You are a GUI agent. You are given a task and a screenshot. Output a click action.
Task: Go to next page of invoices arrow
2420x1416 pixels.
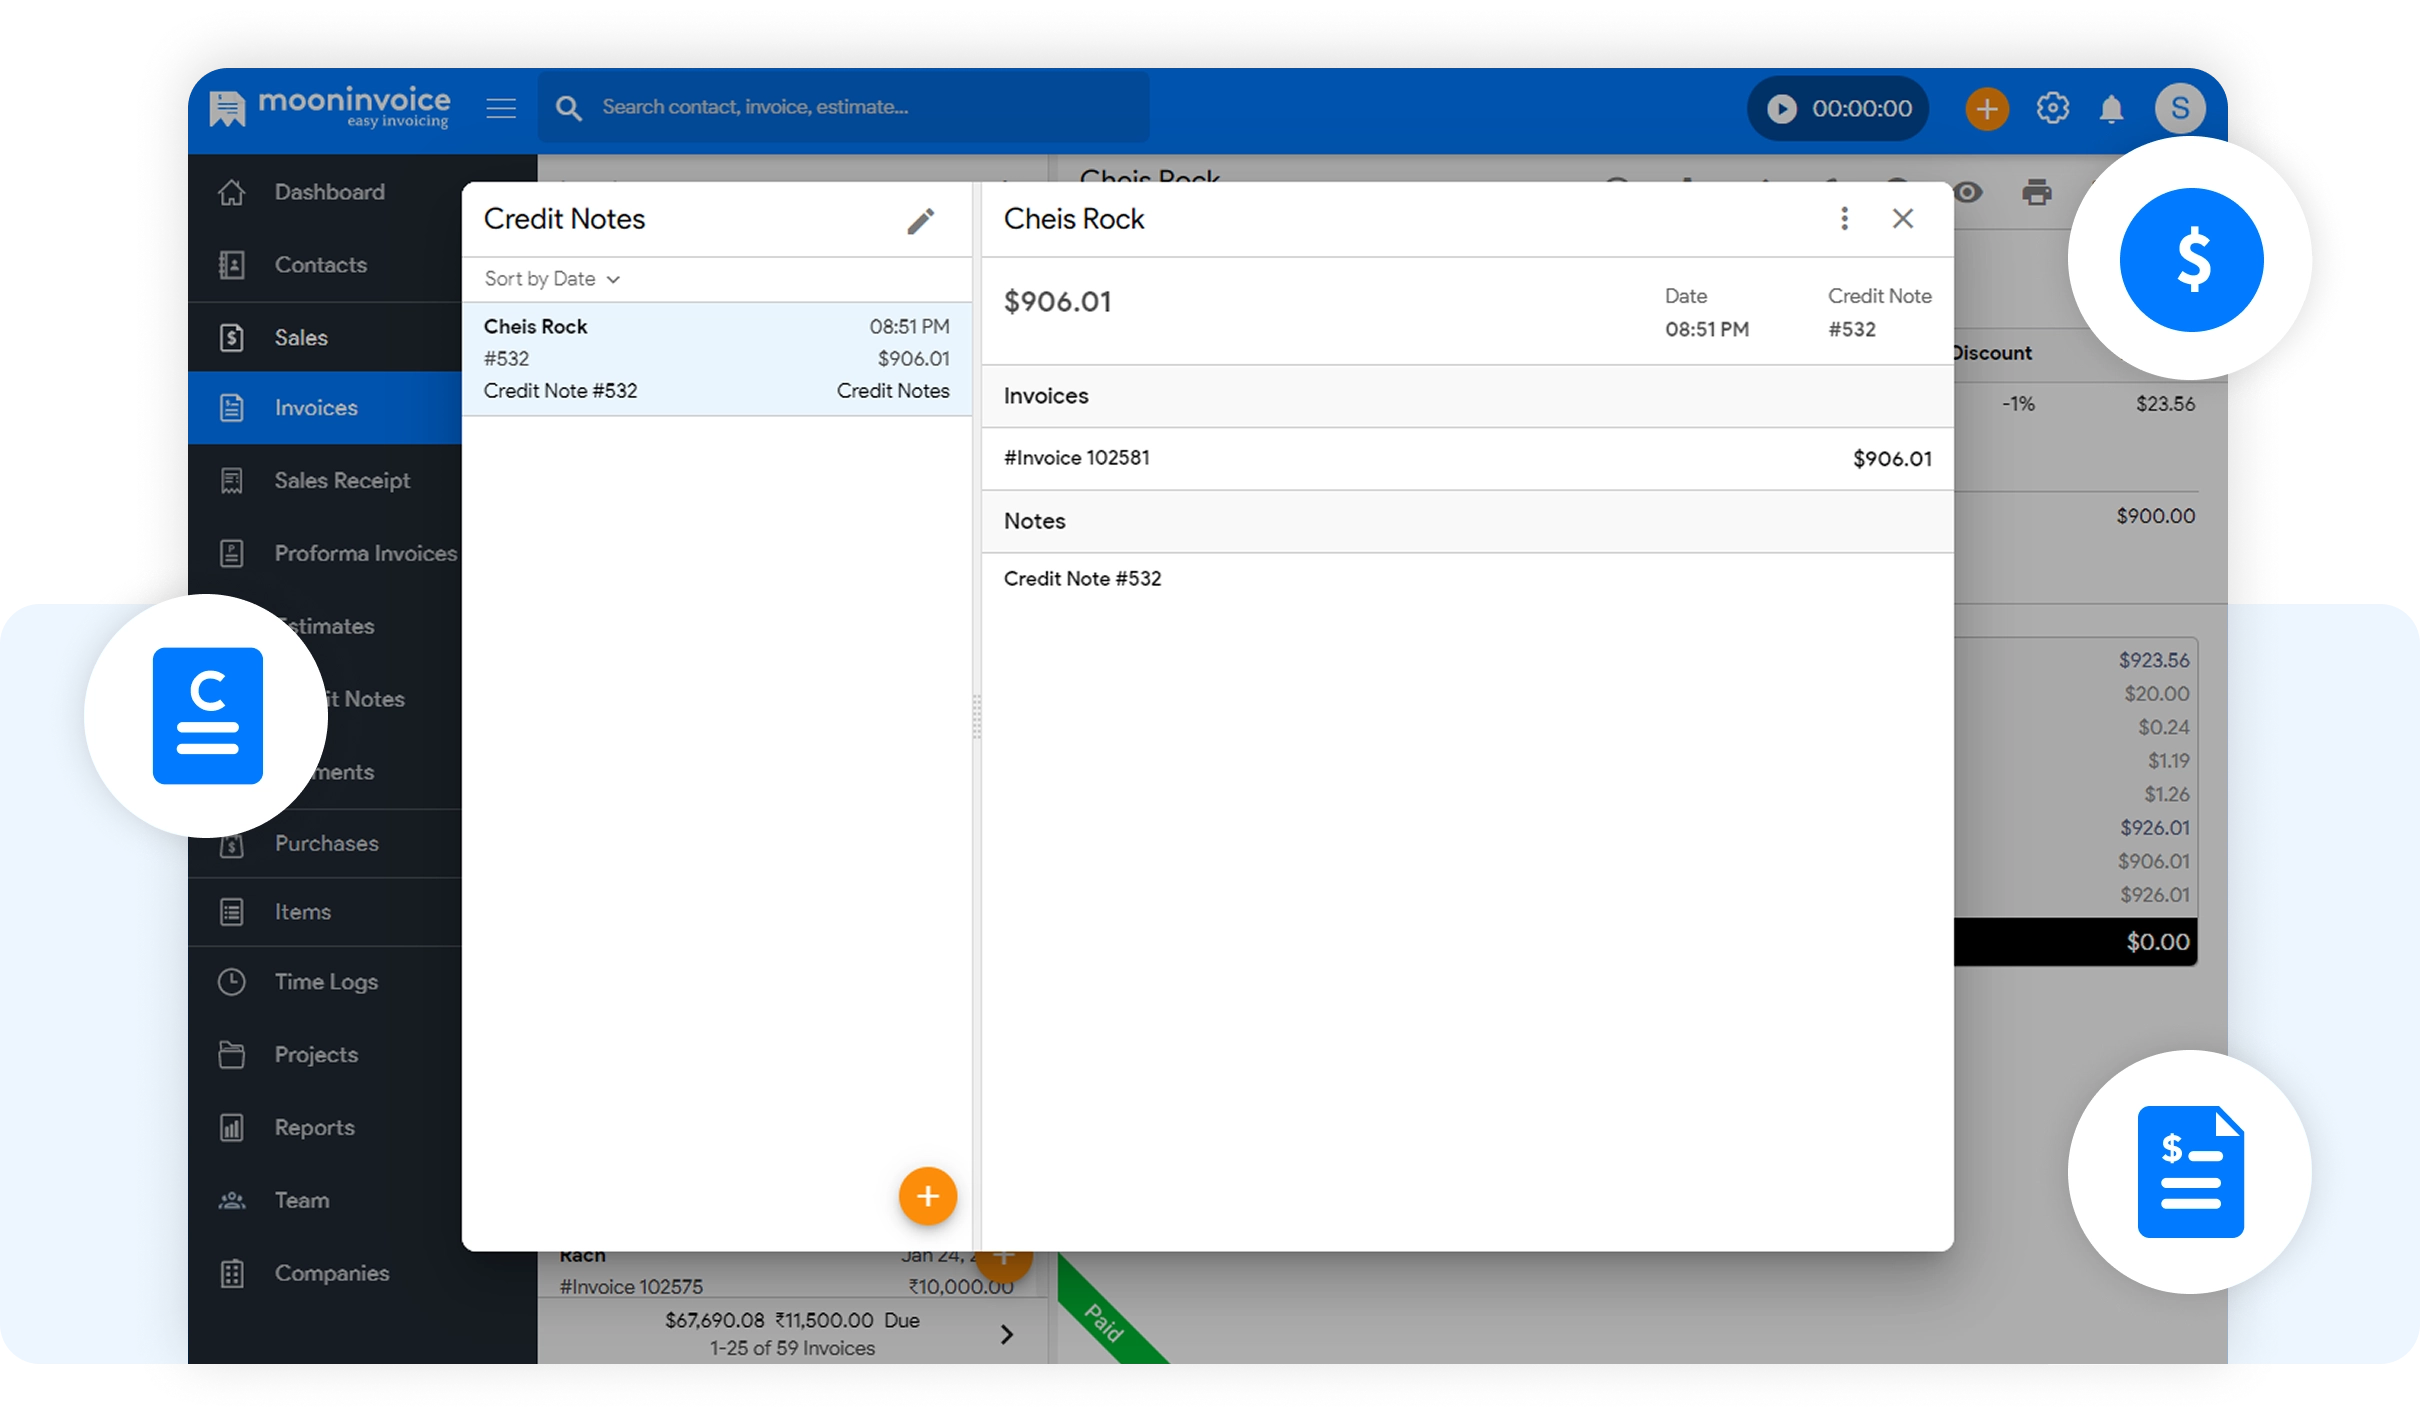click(1007, 1334)
